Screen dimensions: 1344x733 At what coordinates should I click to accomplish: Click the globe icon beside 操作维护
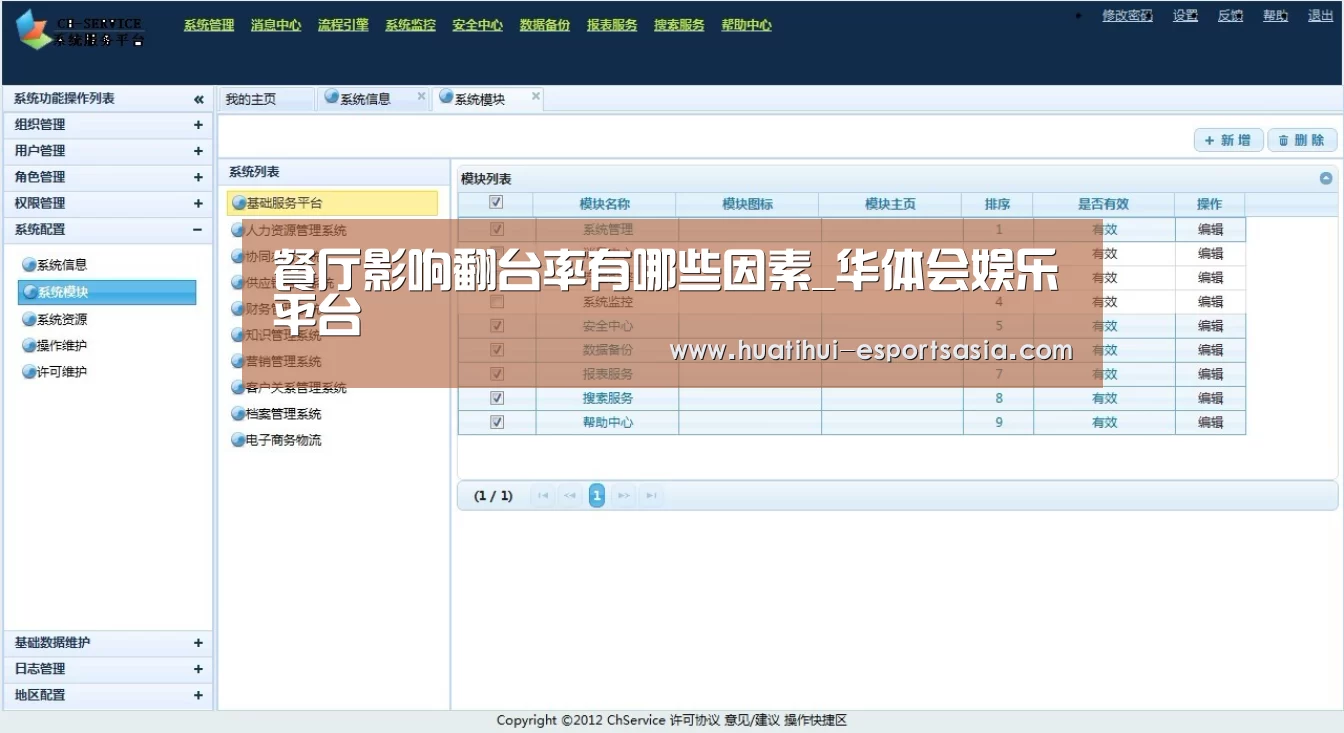pos(29,346)
